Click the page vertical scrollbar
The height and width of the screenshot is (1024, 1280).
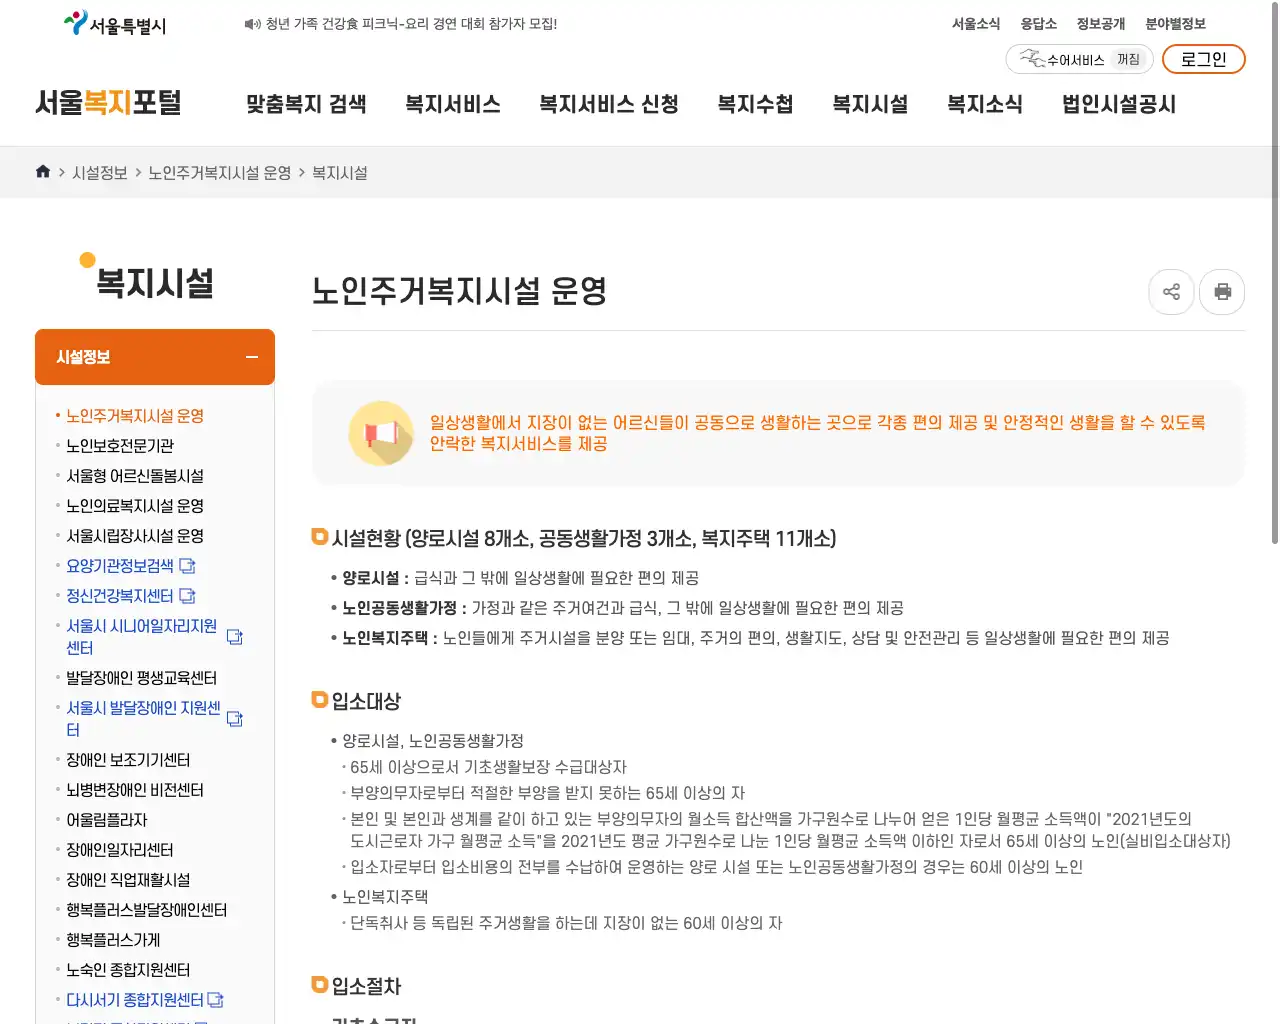coord(1274,275)
